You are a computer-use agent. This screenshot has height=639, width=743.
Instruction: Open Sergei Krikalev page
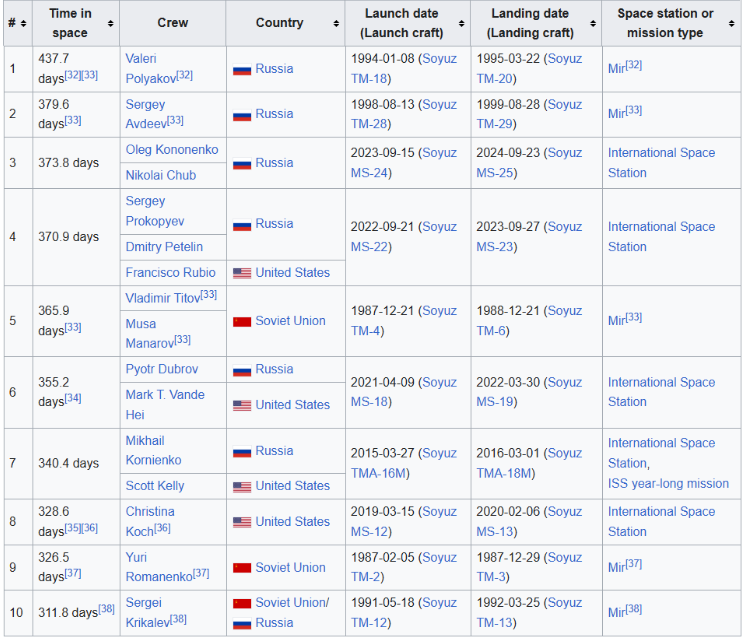pyautogui.click(x=147, y=612)
